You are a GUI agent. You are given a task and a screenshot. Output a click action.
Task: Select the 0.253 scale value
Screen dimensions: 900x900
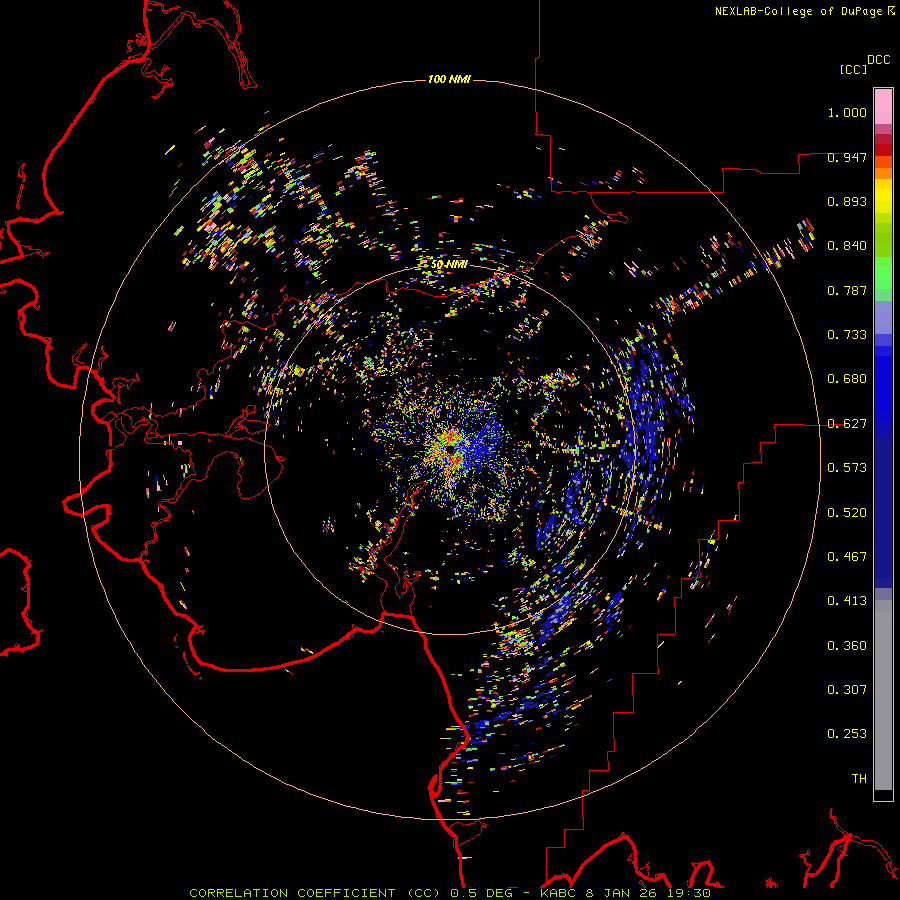coord(847,734)
